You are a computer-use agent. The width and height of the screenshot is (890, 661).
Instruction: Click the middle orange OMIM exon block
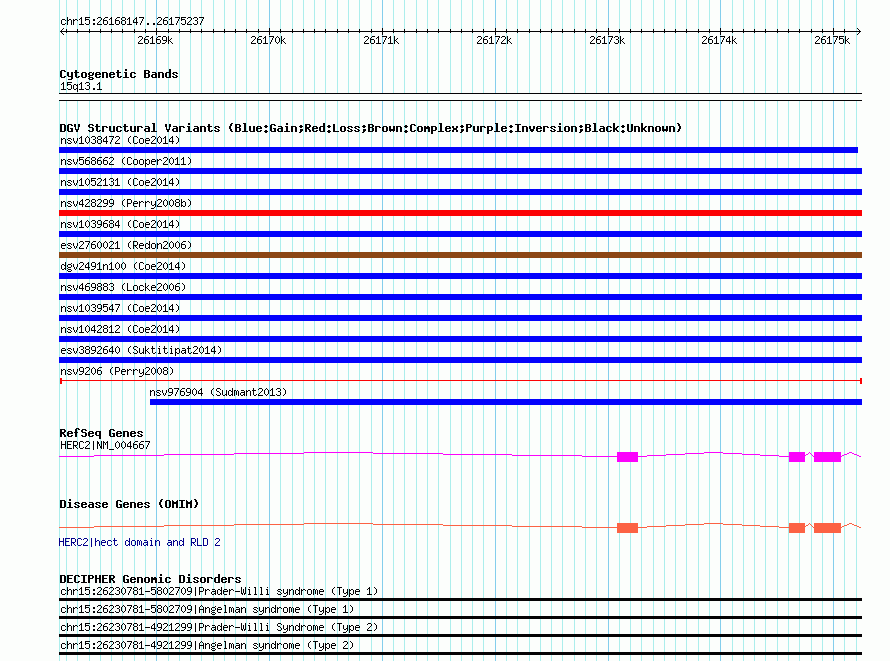[x=797, y=528]
